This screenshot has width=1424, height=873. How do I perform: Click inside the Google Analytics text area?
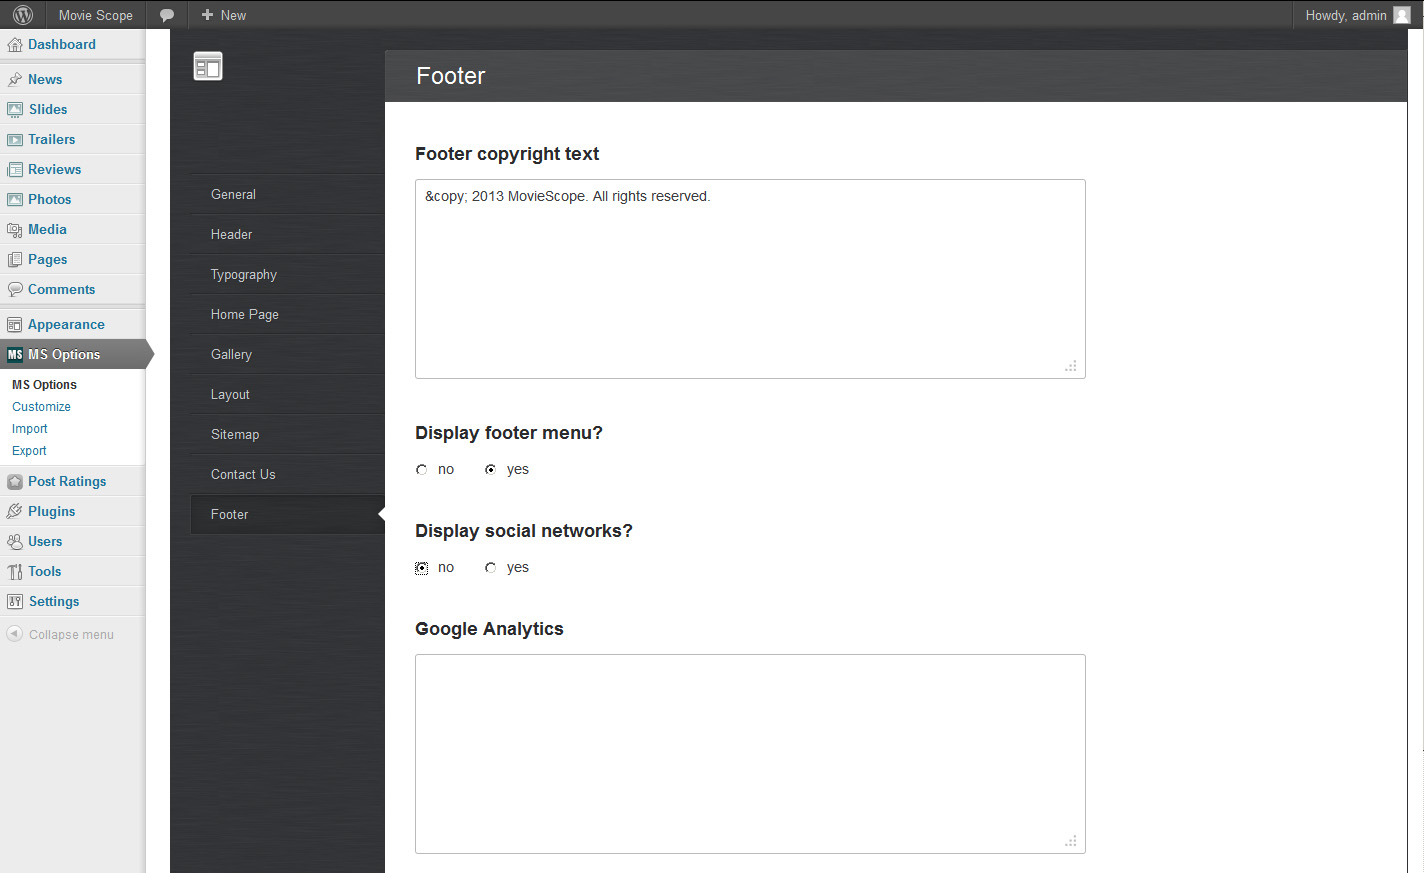point(750,753)
